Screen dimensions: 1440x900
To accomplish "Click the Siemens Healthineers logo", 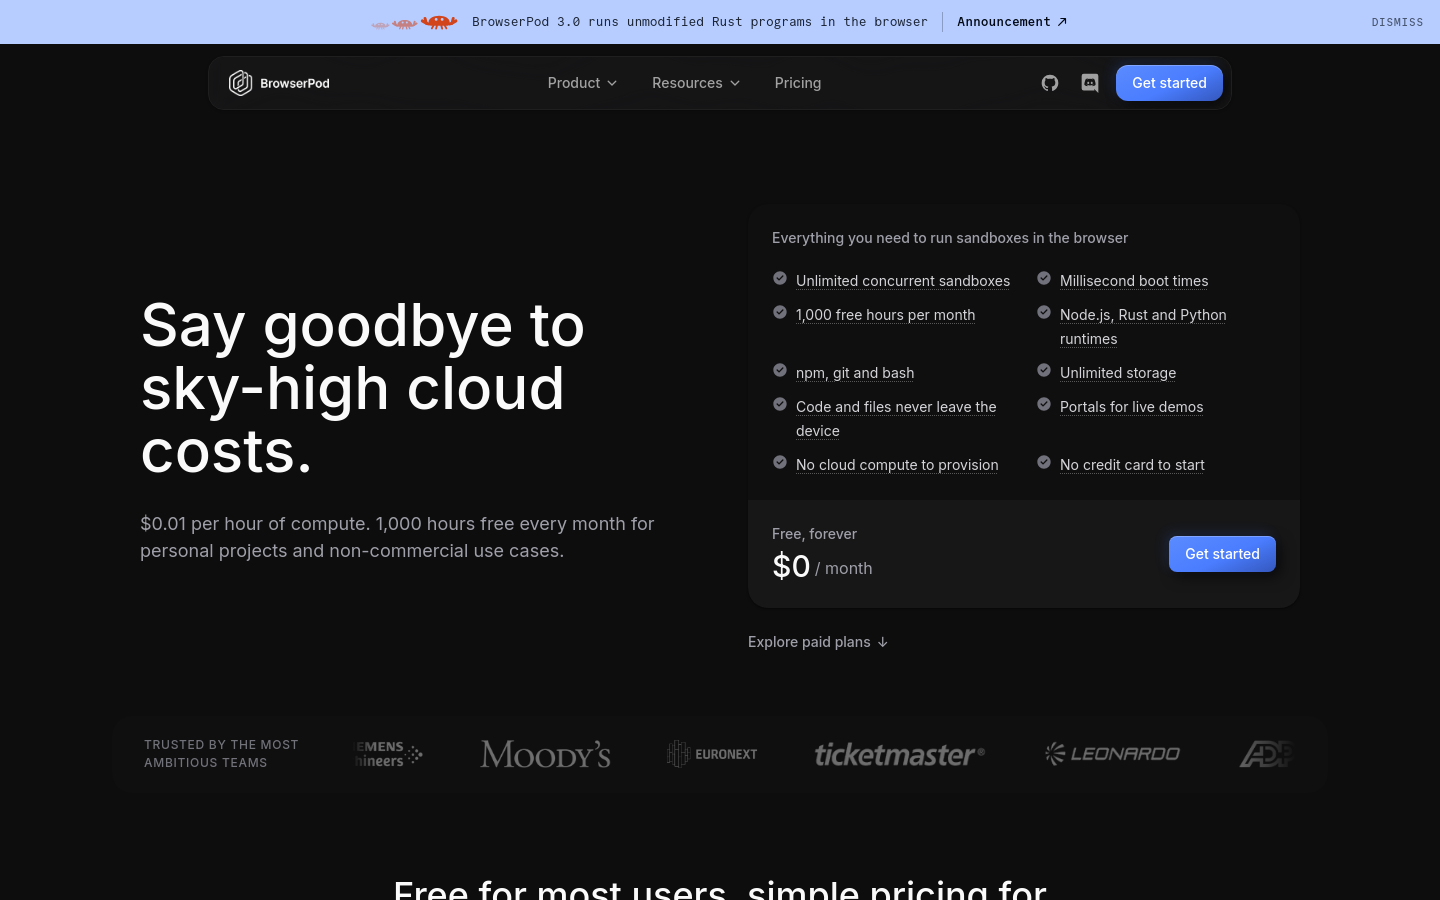I will [388, 754].
